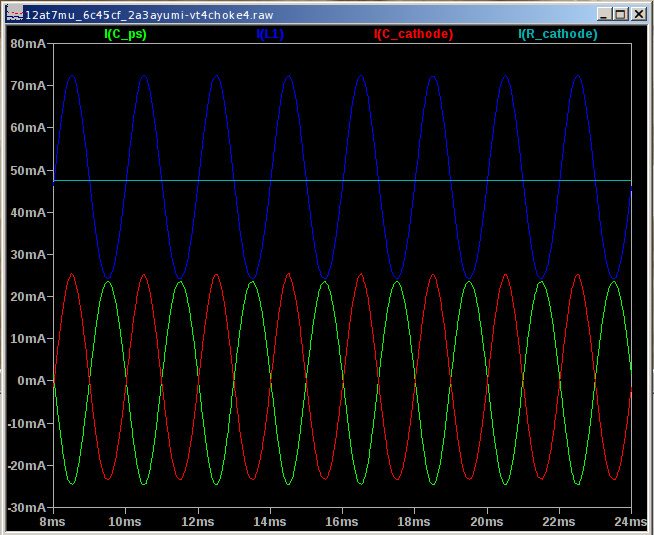
Task: Click the 14ms time axis label
Action: pyautogui.click(x=270, y=522)
